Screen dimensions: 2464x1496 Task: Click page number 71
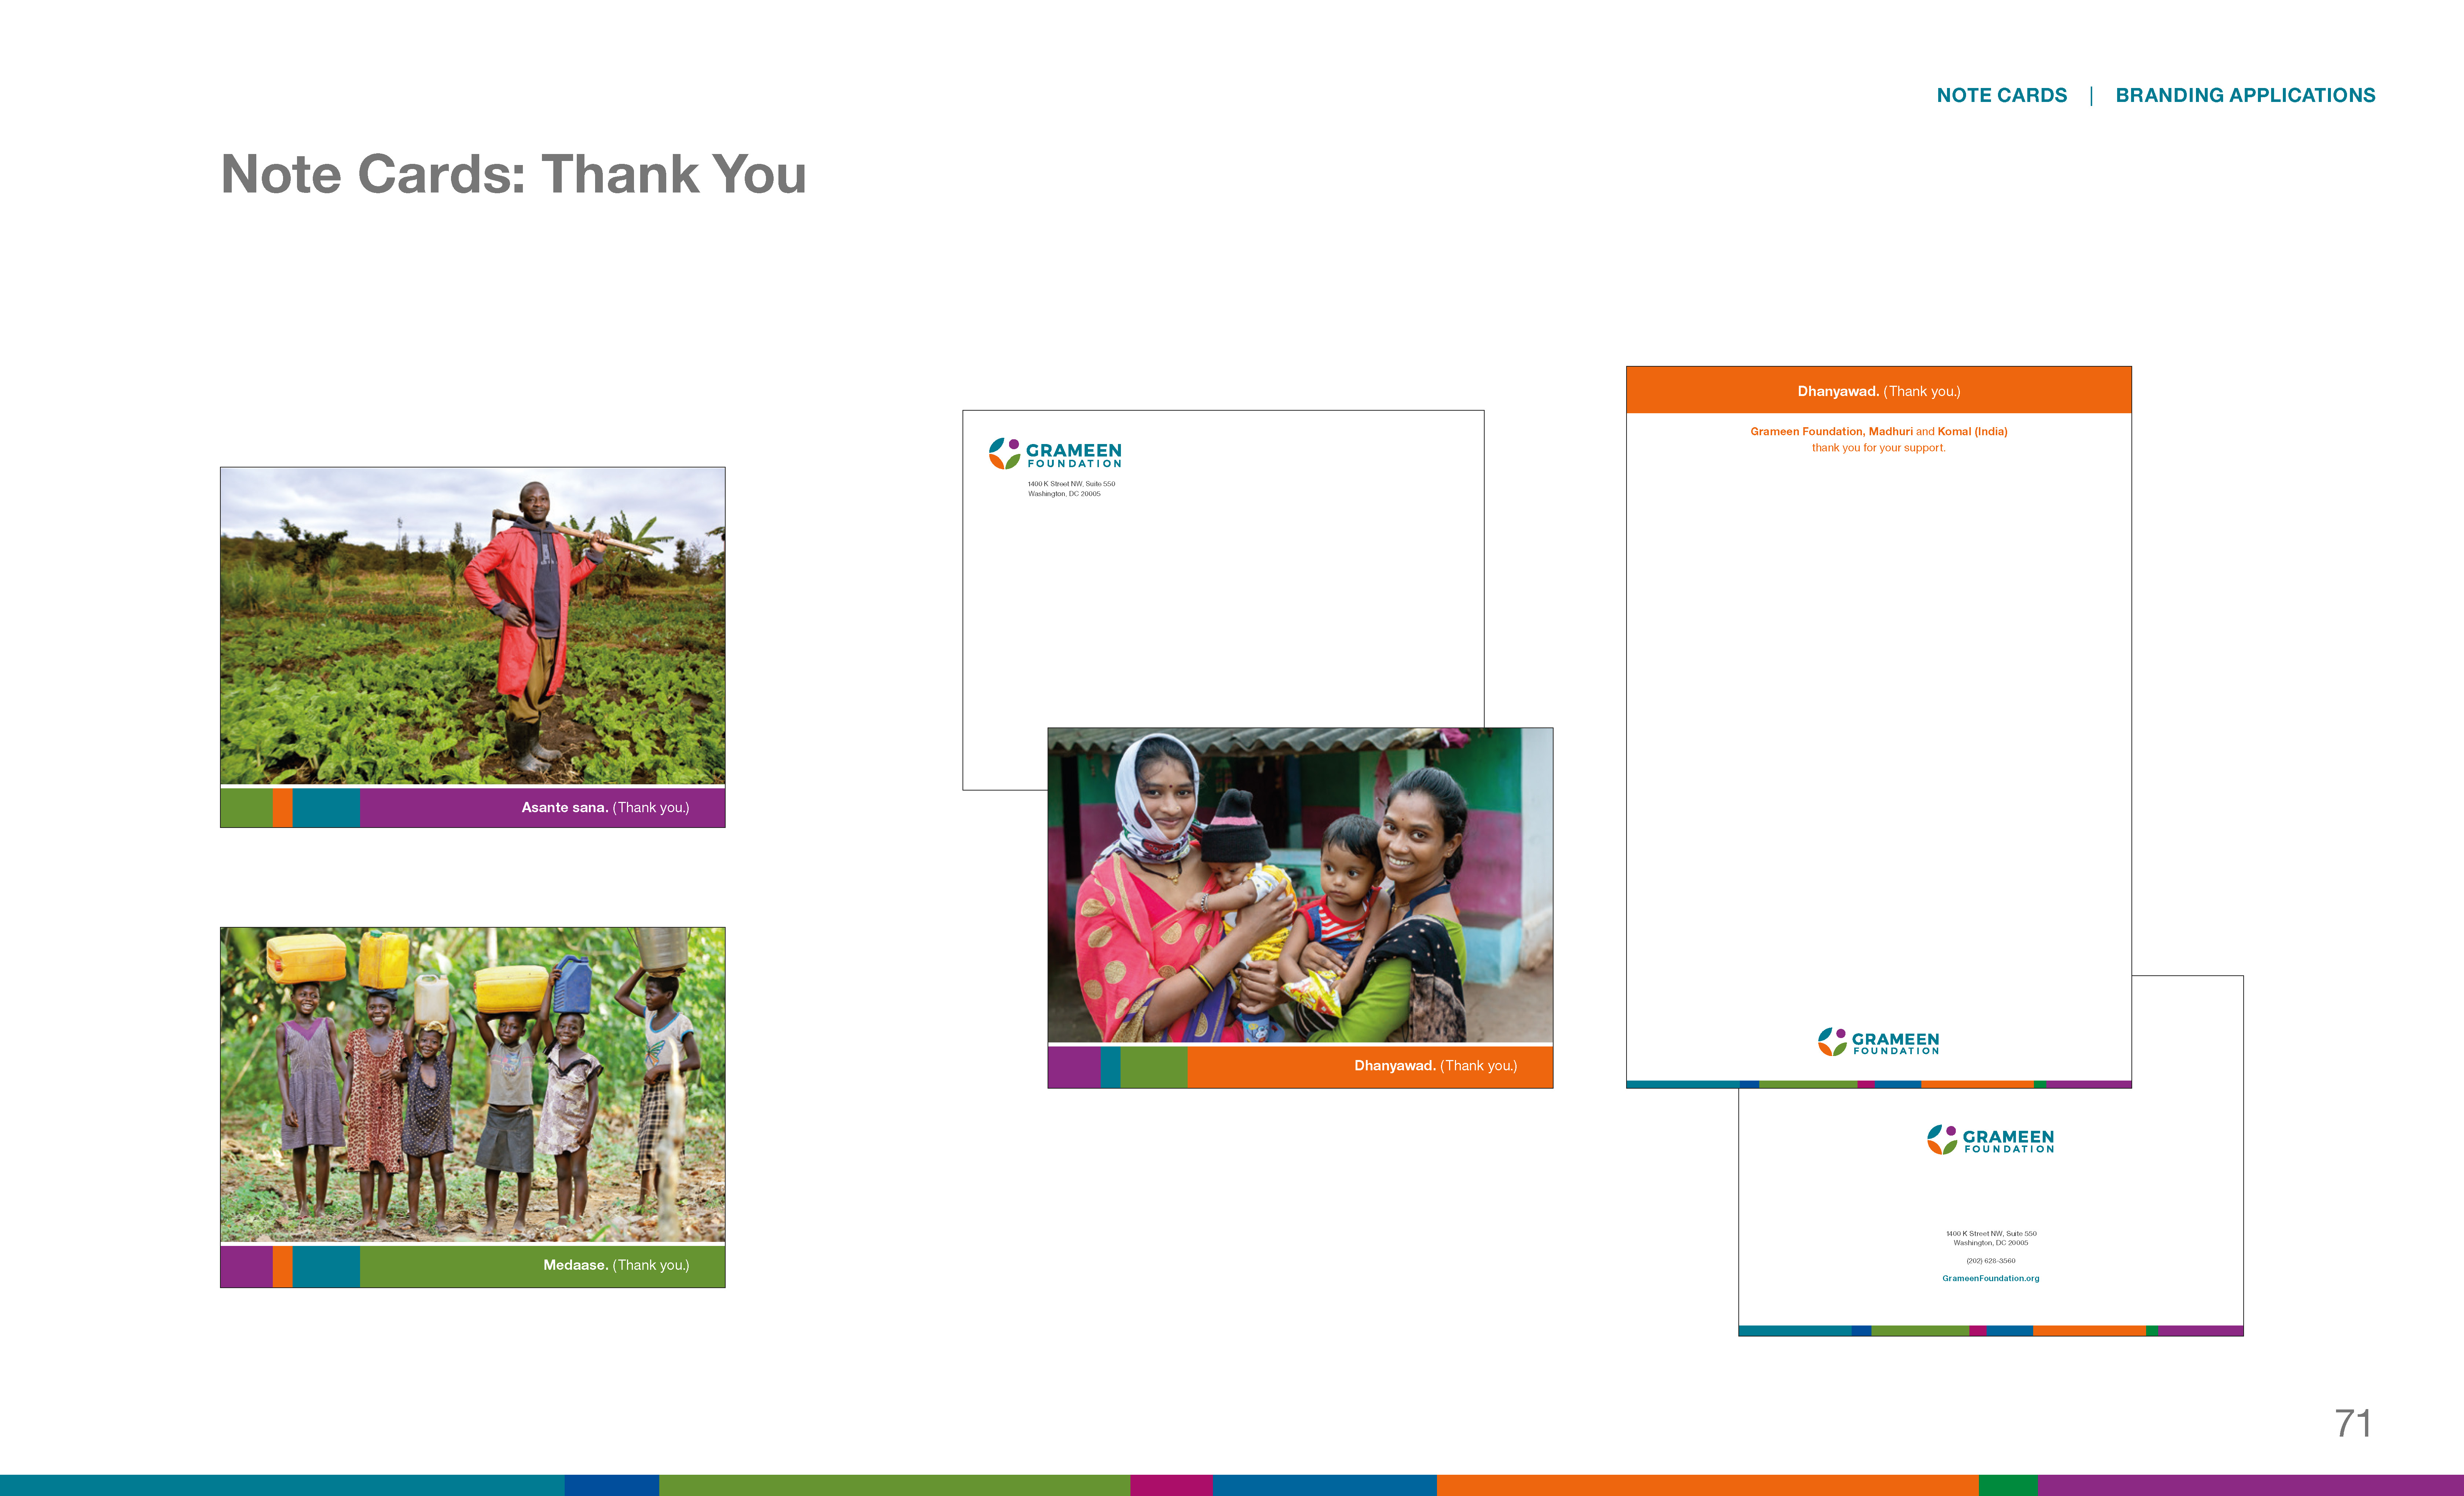pos(2352,1423)
